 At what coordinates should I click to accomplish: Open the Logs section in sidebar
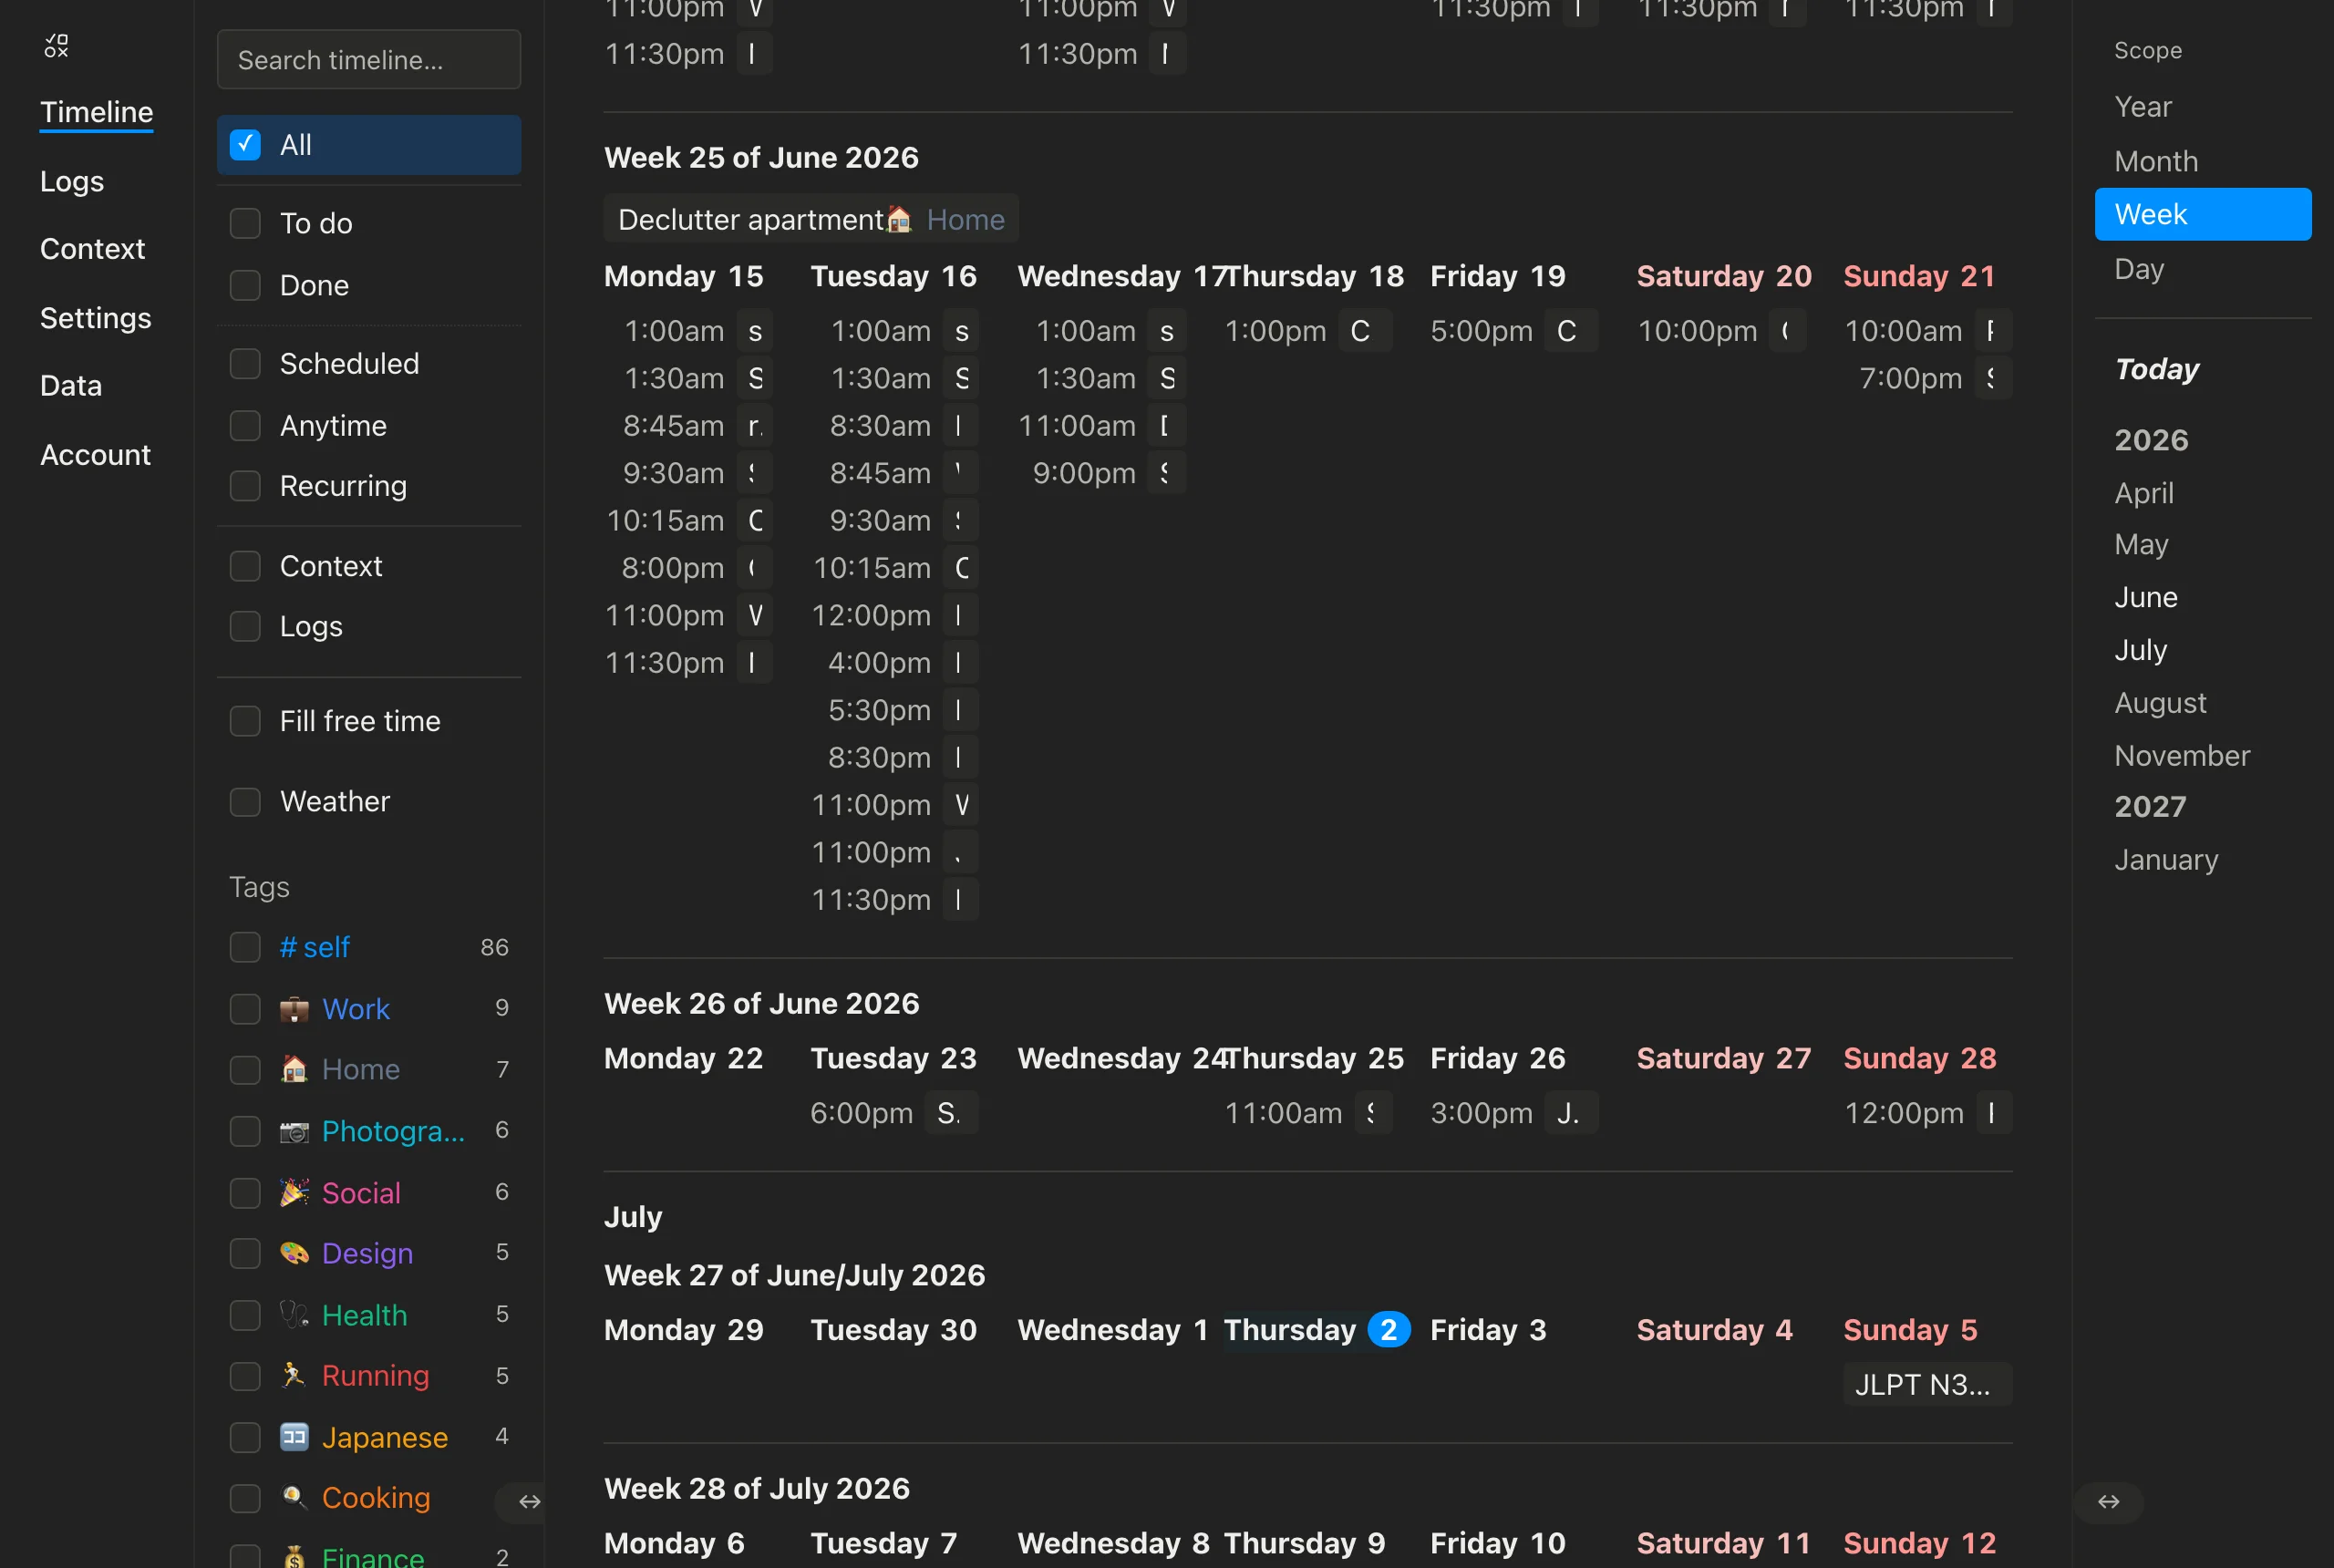[72, 181]
